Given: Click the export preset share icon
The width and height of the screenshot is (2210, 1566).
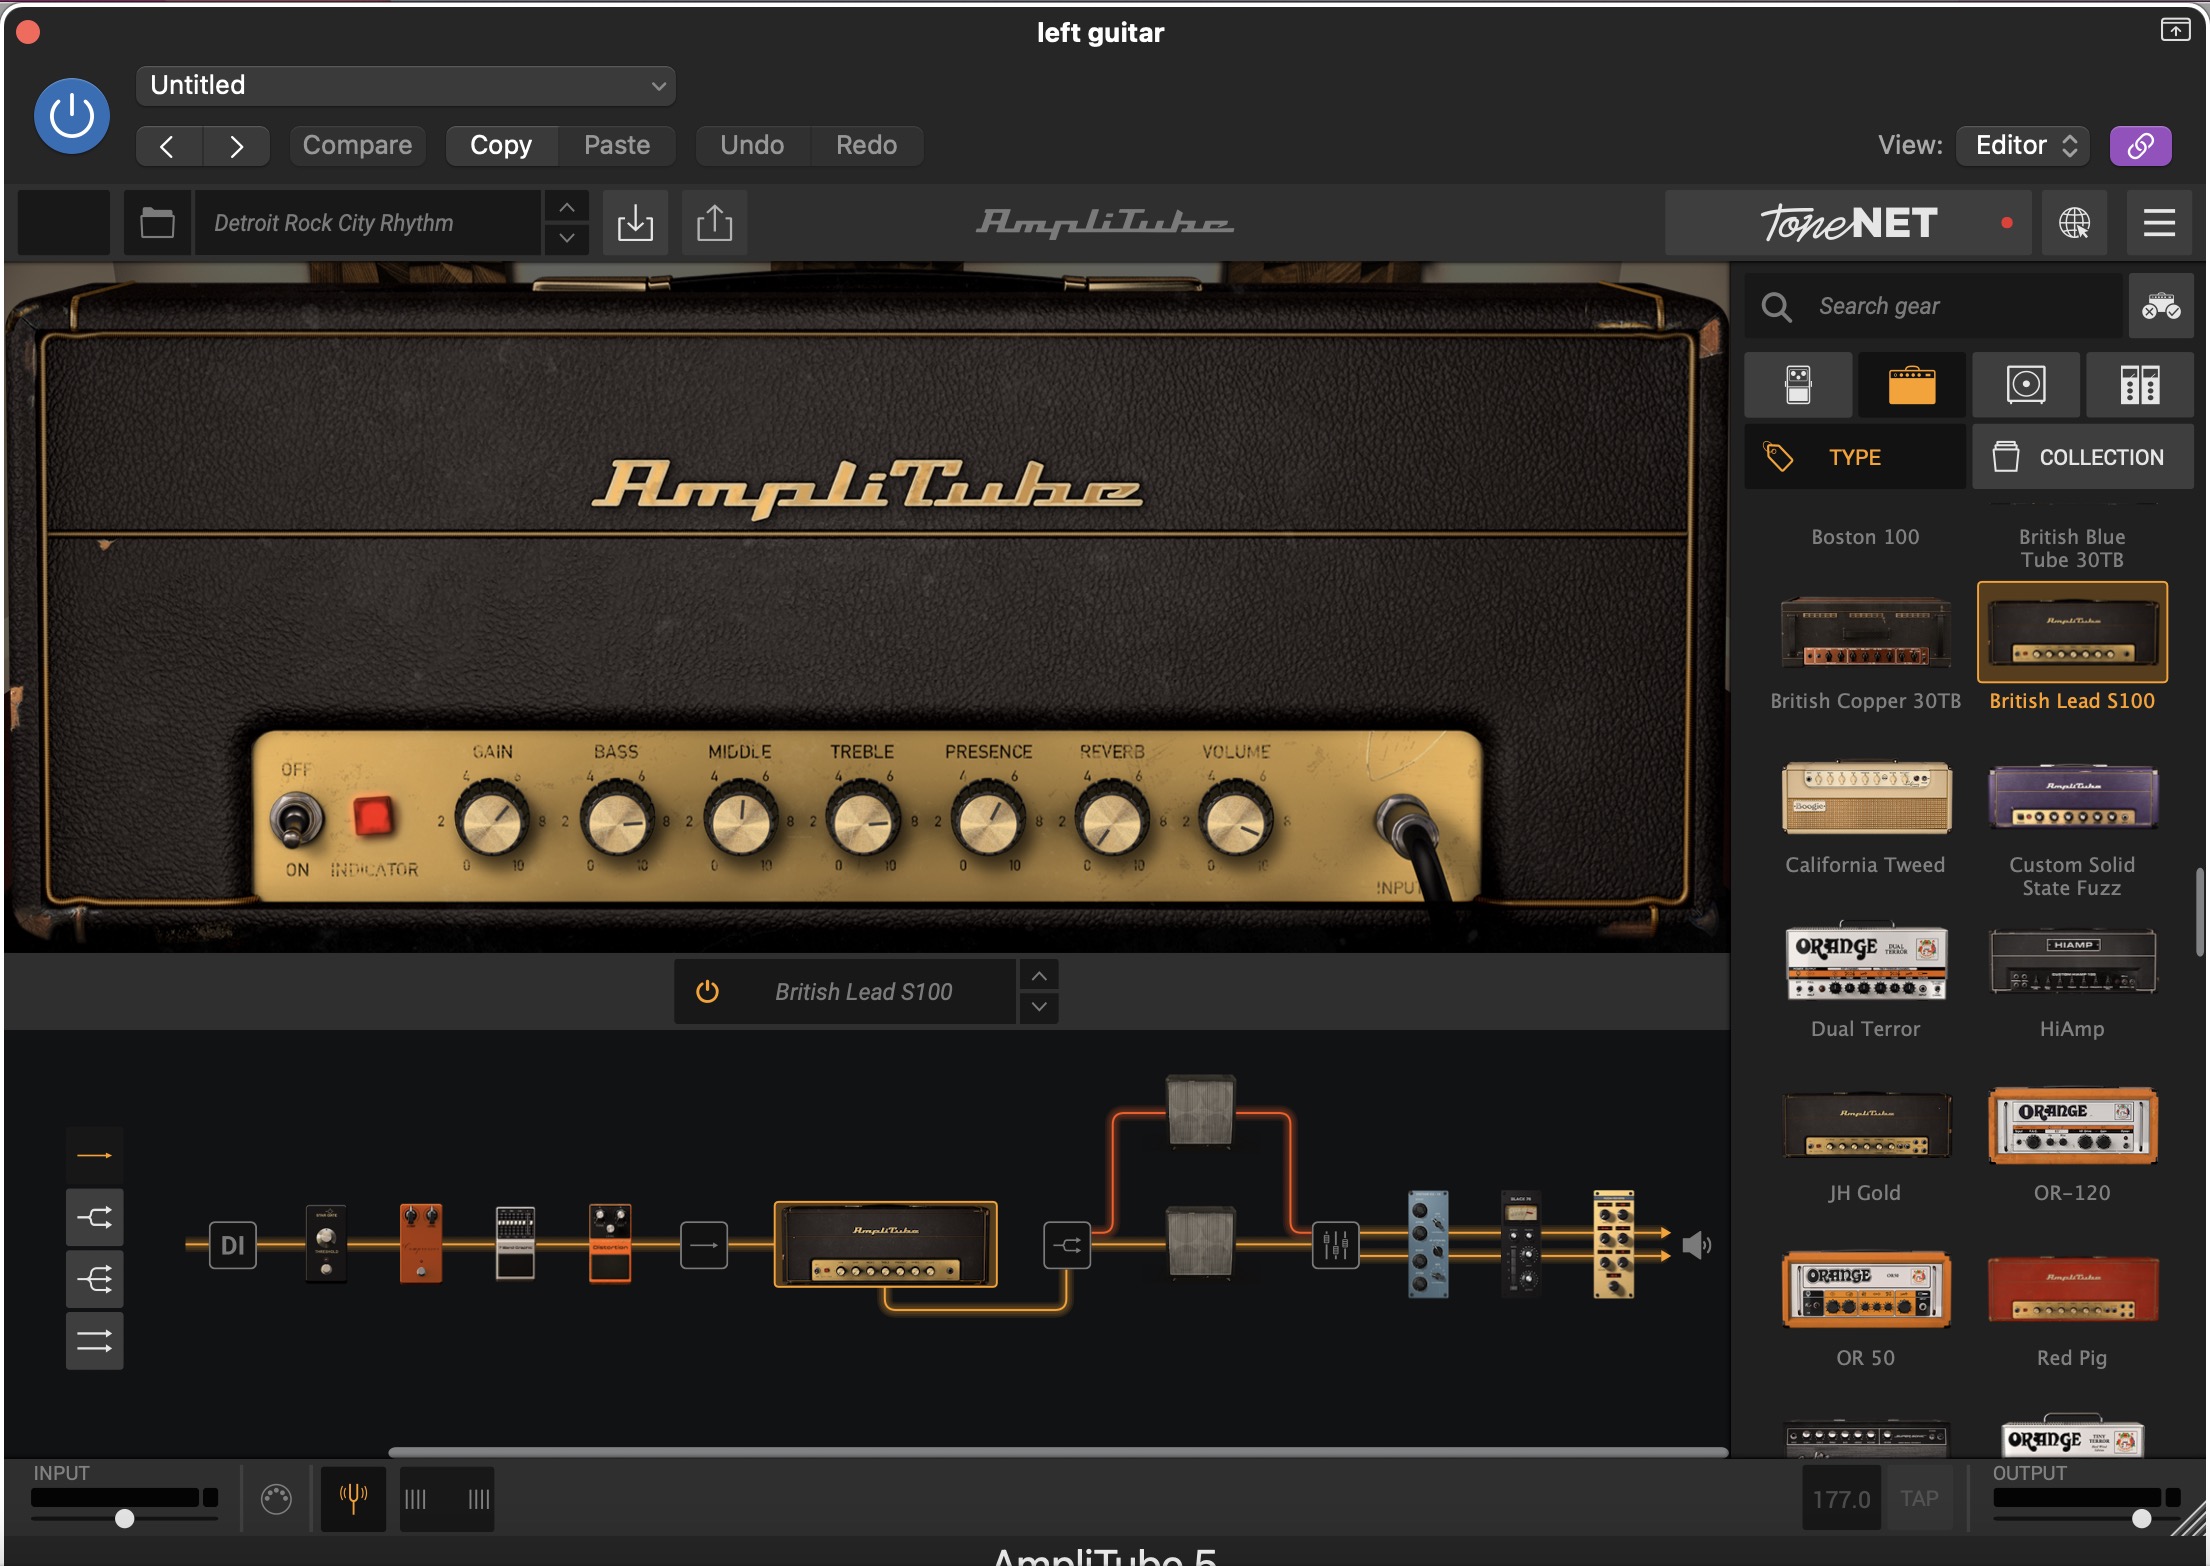Looking at the screenshot, I should click(714, 222).
